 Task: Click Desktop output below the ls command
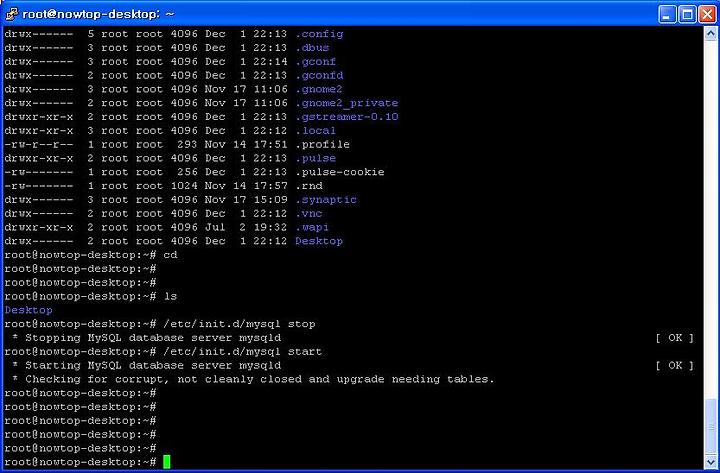click(28, 310)
